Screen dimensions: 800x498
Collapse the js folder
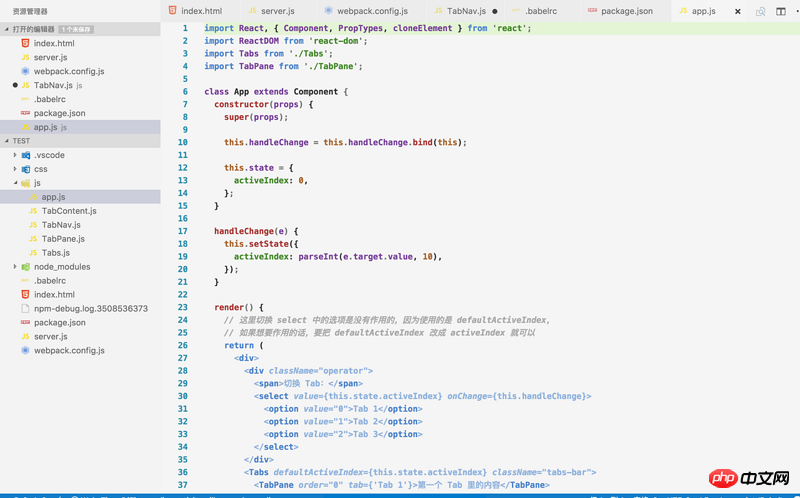pos(15,183)
